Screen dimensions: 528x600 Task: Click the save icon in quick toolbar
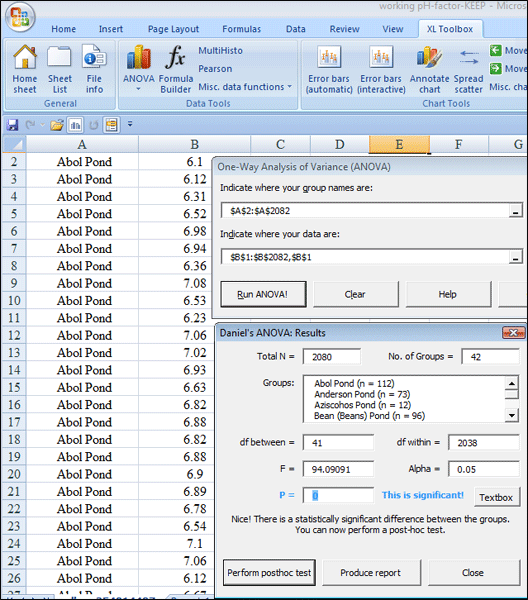pos(12,125)
